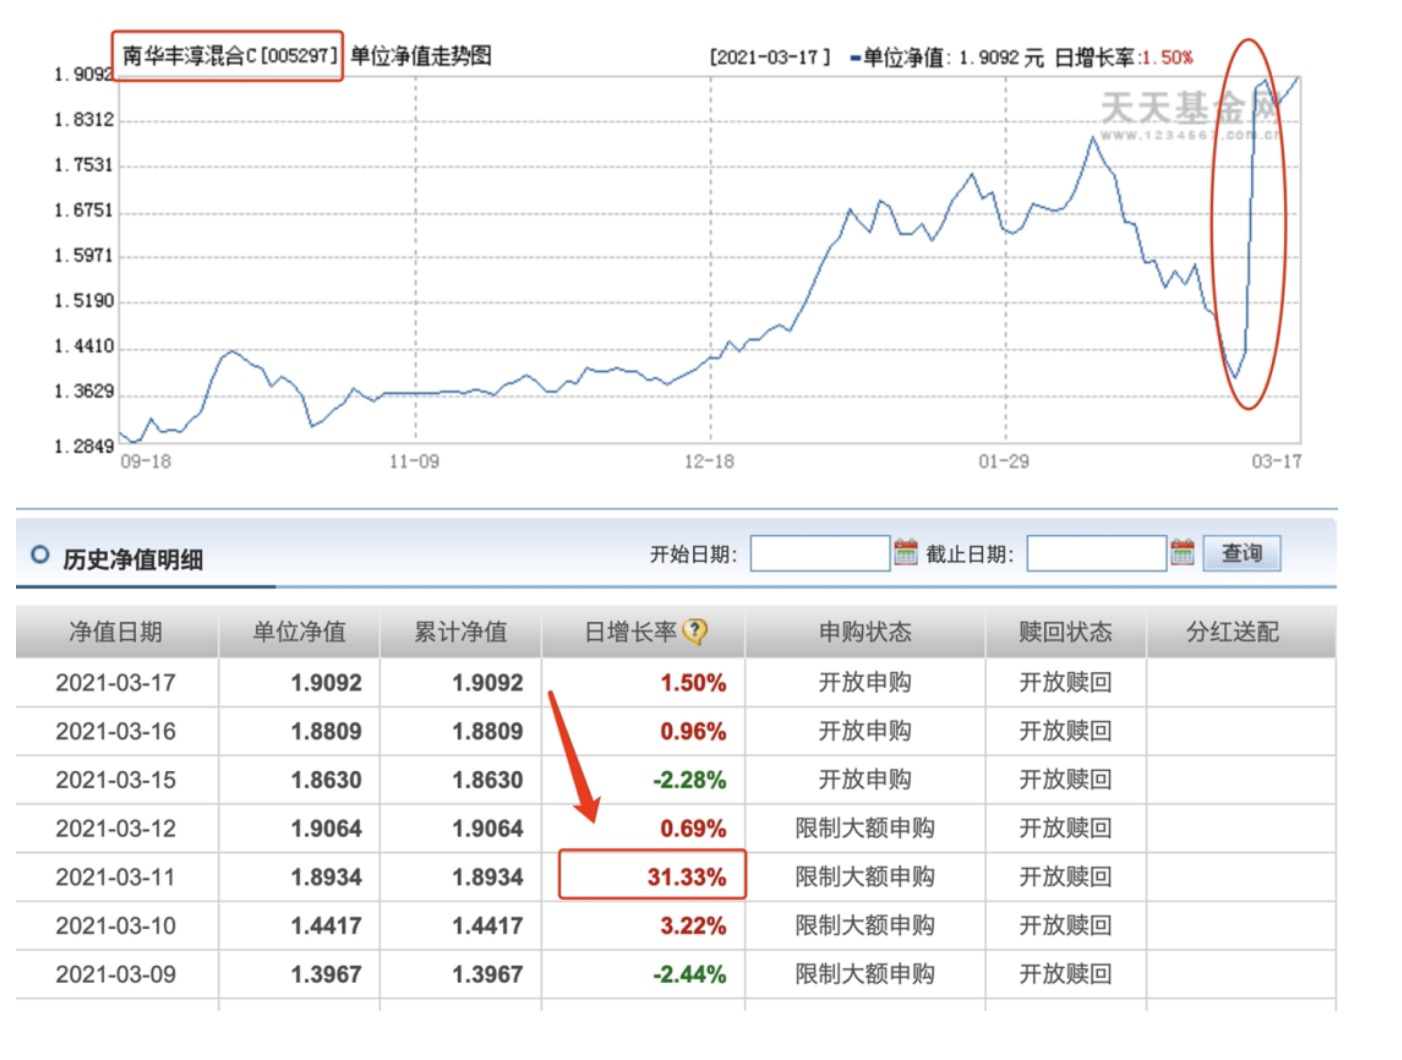This screenshot has width=1402, height=1060.
Task: Click the 03-17 x-axis label
Action: pos(1277,461)
